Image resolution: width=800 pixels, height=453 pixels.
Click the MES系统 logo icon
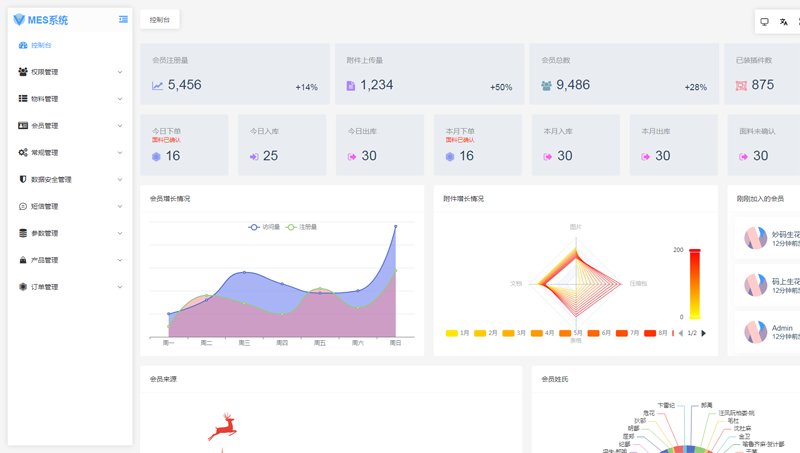pos(19,19)
